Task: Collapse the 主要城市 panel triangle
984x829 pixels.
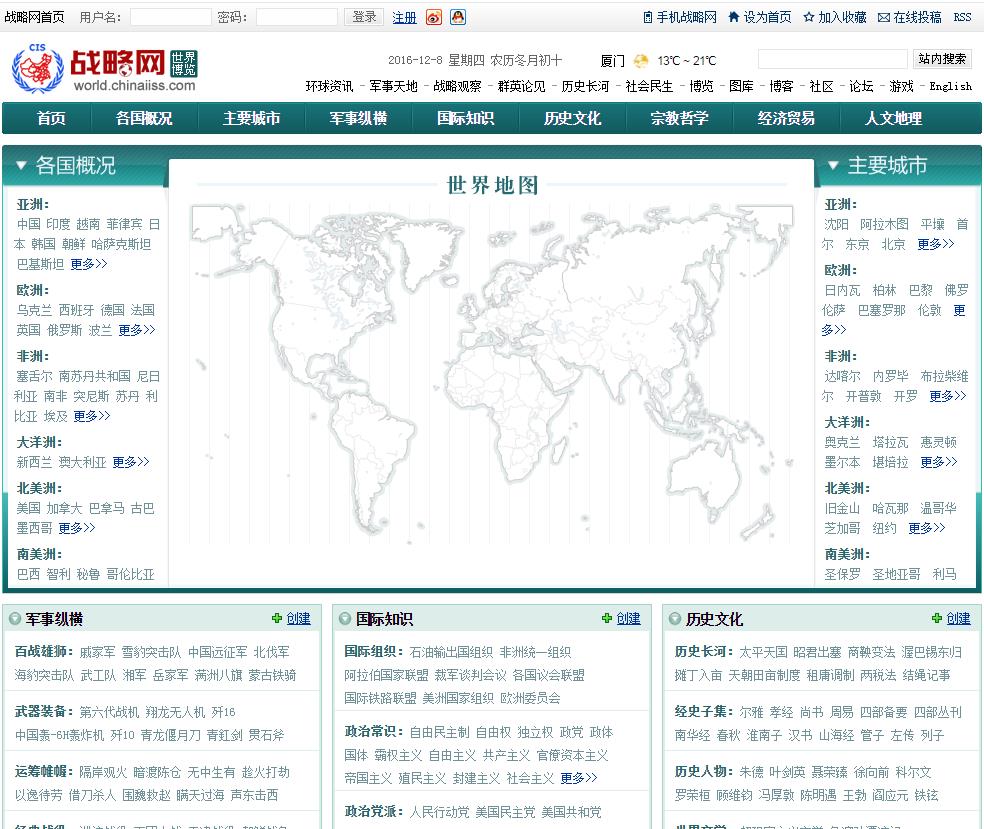Action: pyautogui.click(x=832, y=166)
